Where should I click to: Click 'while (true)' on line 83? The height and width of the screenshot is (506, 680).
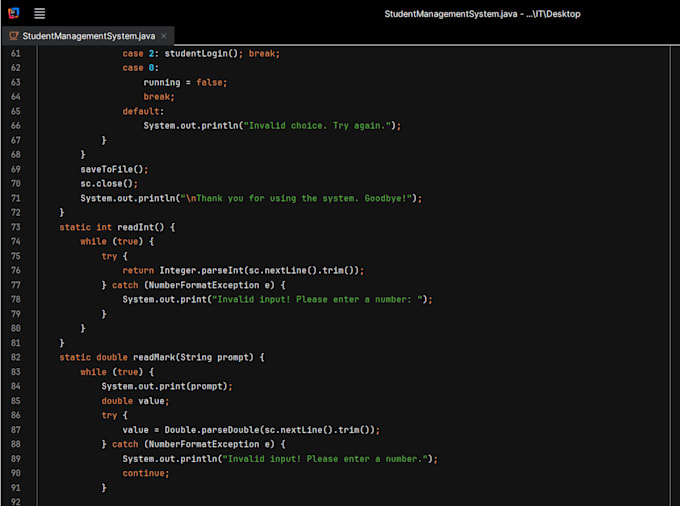(111, 372)
